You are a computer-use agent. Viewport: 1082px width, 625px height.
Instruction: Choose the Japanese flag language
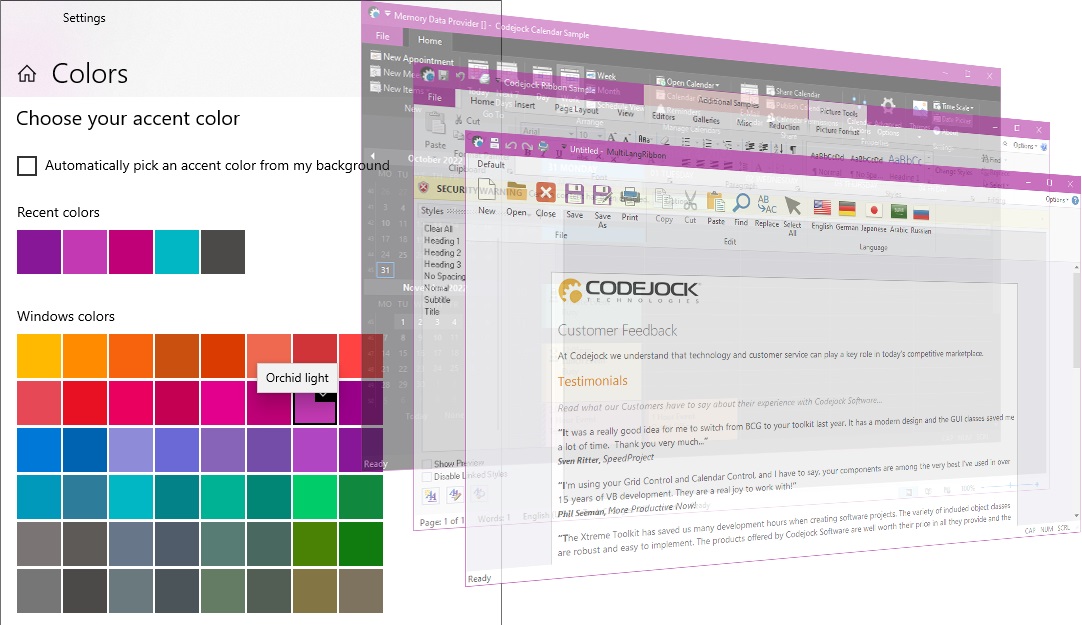874,210
